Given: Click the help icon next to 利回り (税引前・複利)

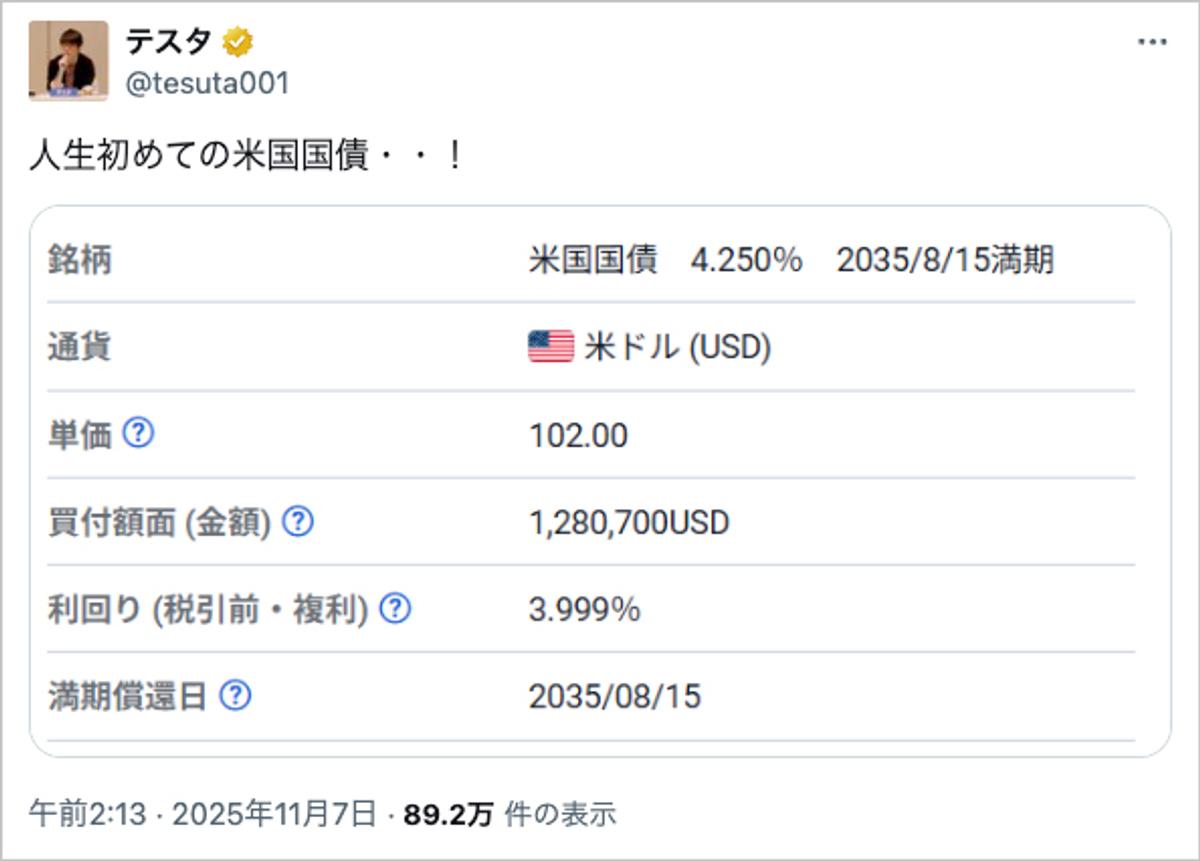Looking at the screenshot, I should pos(394,608).
